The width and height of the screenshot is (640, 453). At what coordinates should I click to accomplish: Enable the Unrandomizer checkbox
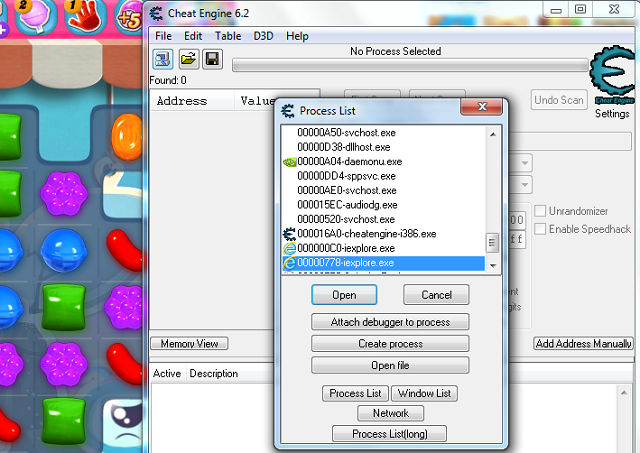click(541, 211)
